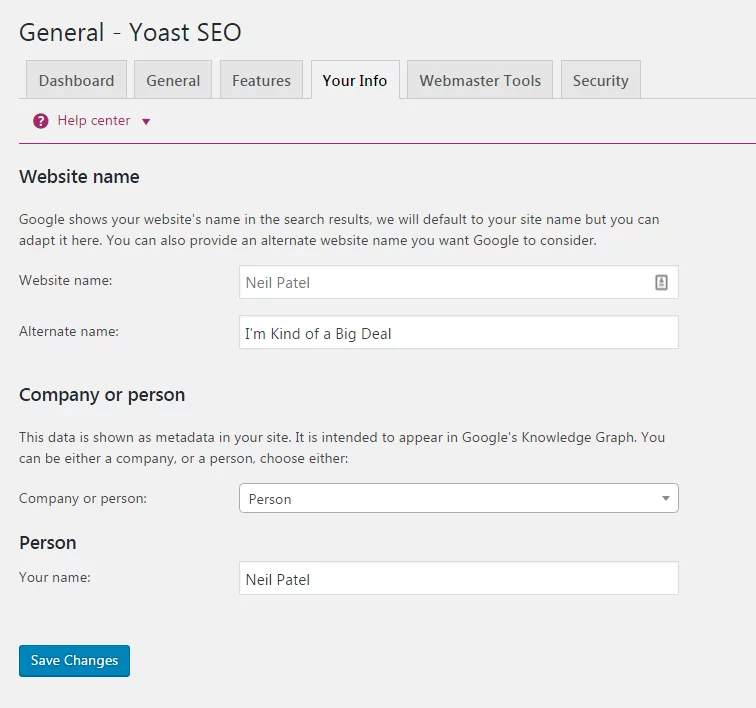Viewport: 756px width, 708px height.
Task: Open the Help center link
Action: click(94, 120)
